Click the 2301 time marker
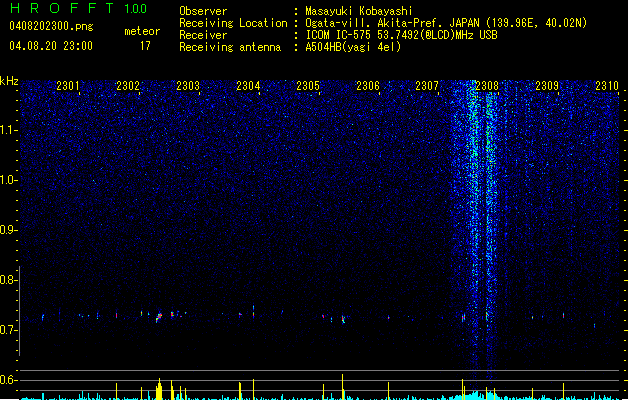This screenshot has height=400, width=629. coord(68,86)
